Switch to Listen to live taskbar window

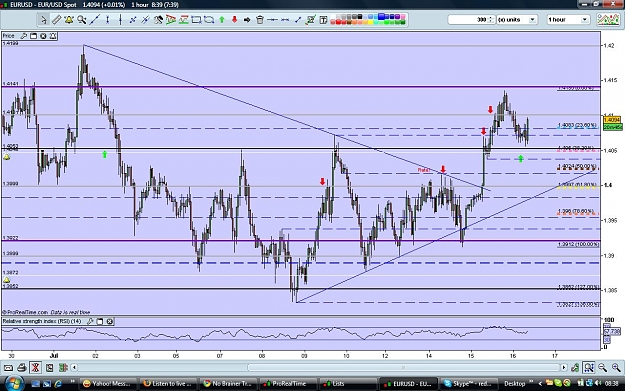click(169, 383)
